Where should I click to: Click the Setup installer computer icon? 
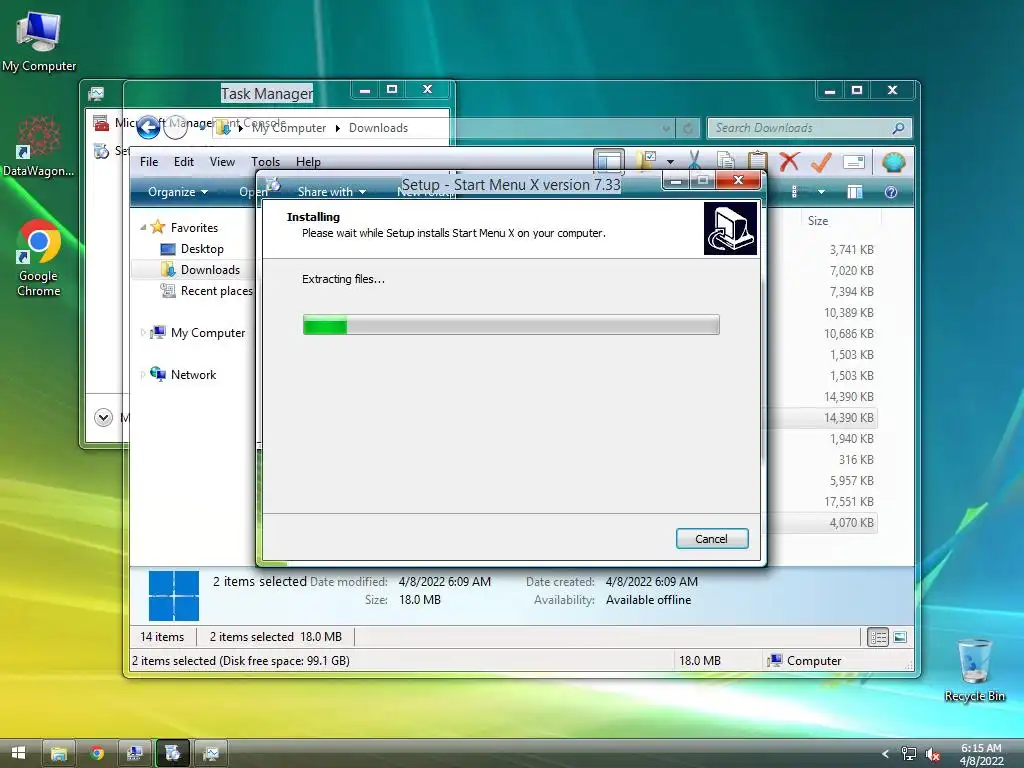coord(731,228)
